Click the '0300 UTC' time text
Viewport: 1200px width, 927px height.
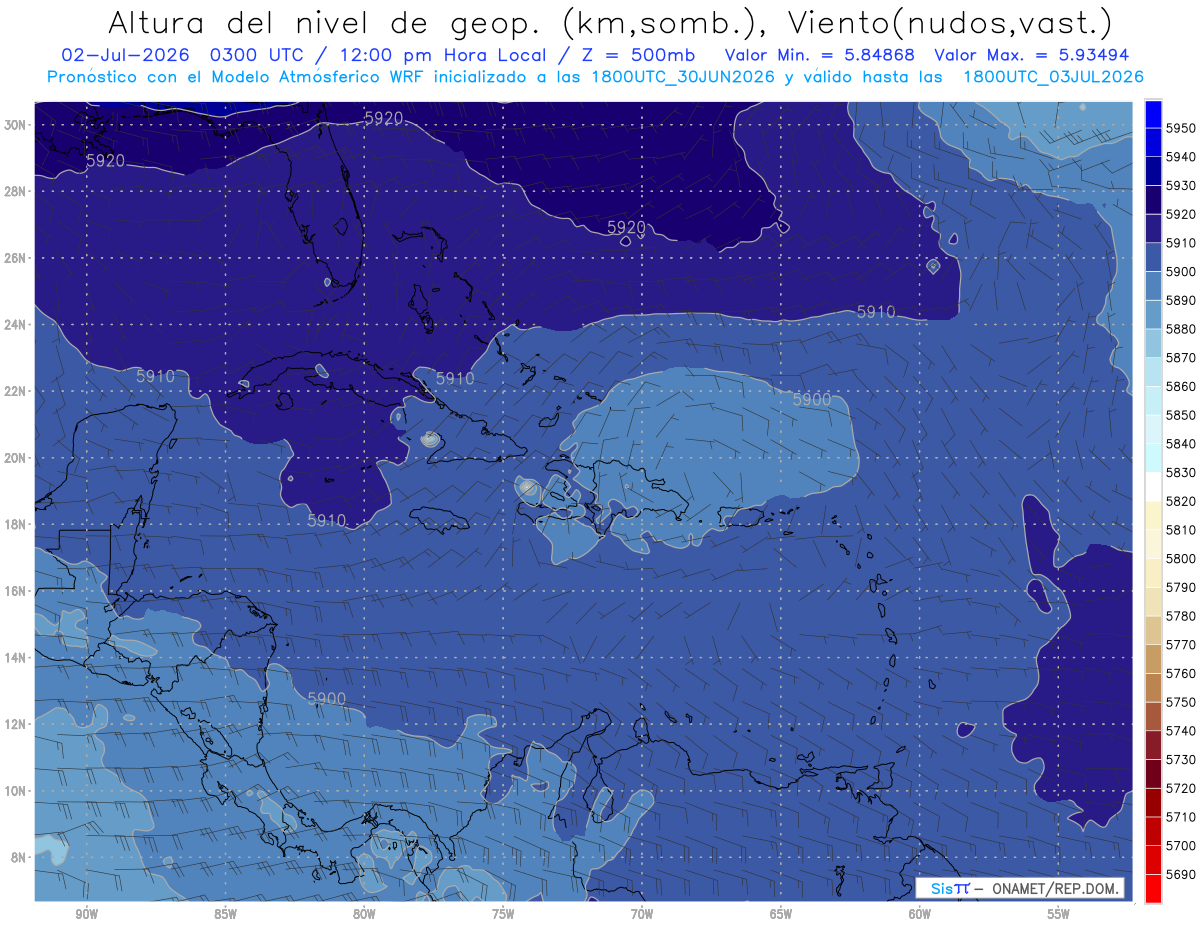258,55
